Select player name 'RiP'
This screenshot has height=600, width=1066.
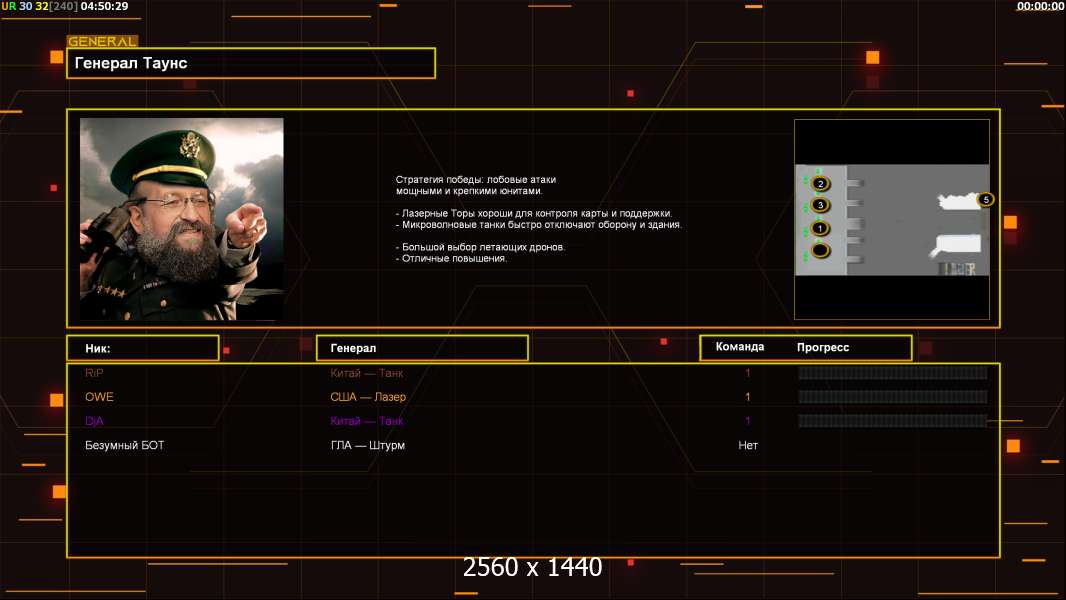pos(94,373)
